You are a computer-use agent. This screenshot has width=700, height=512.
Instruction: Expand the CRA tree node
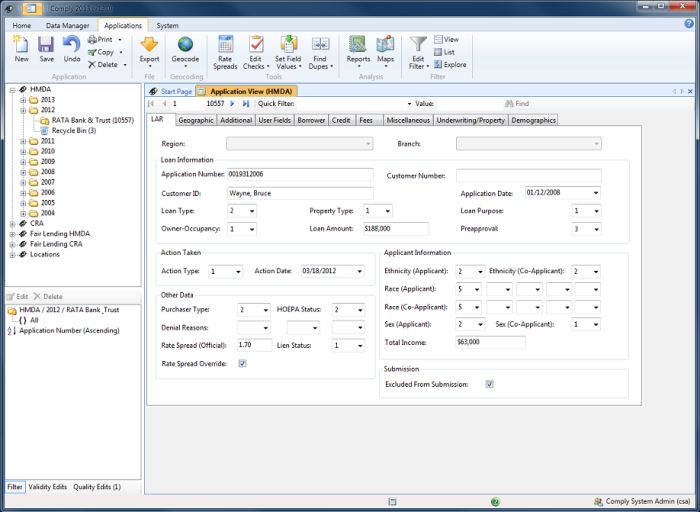click(12, 224)
